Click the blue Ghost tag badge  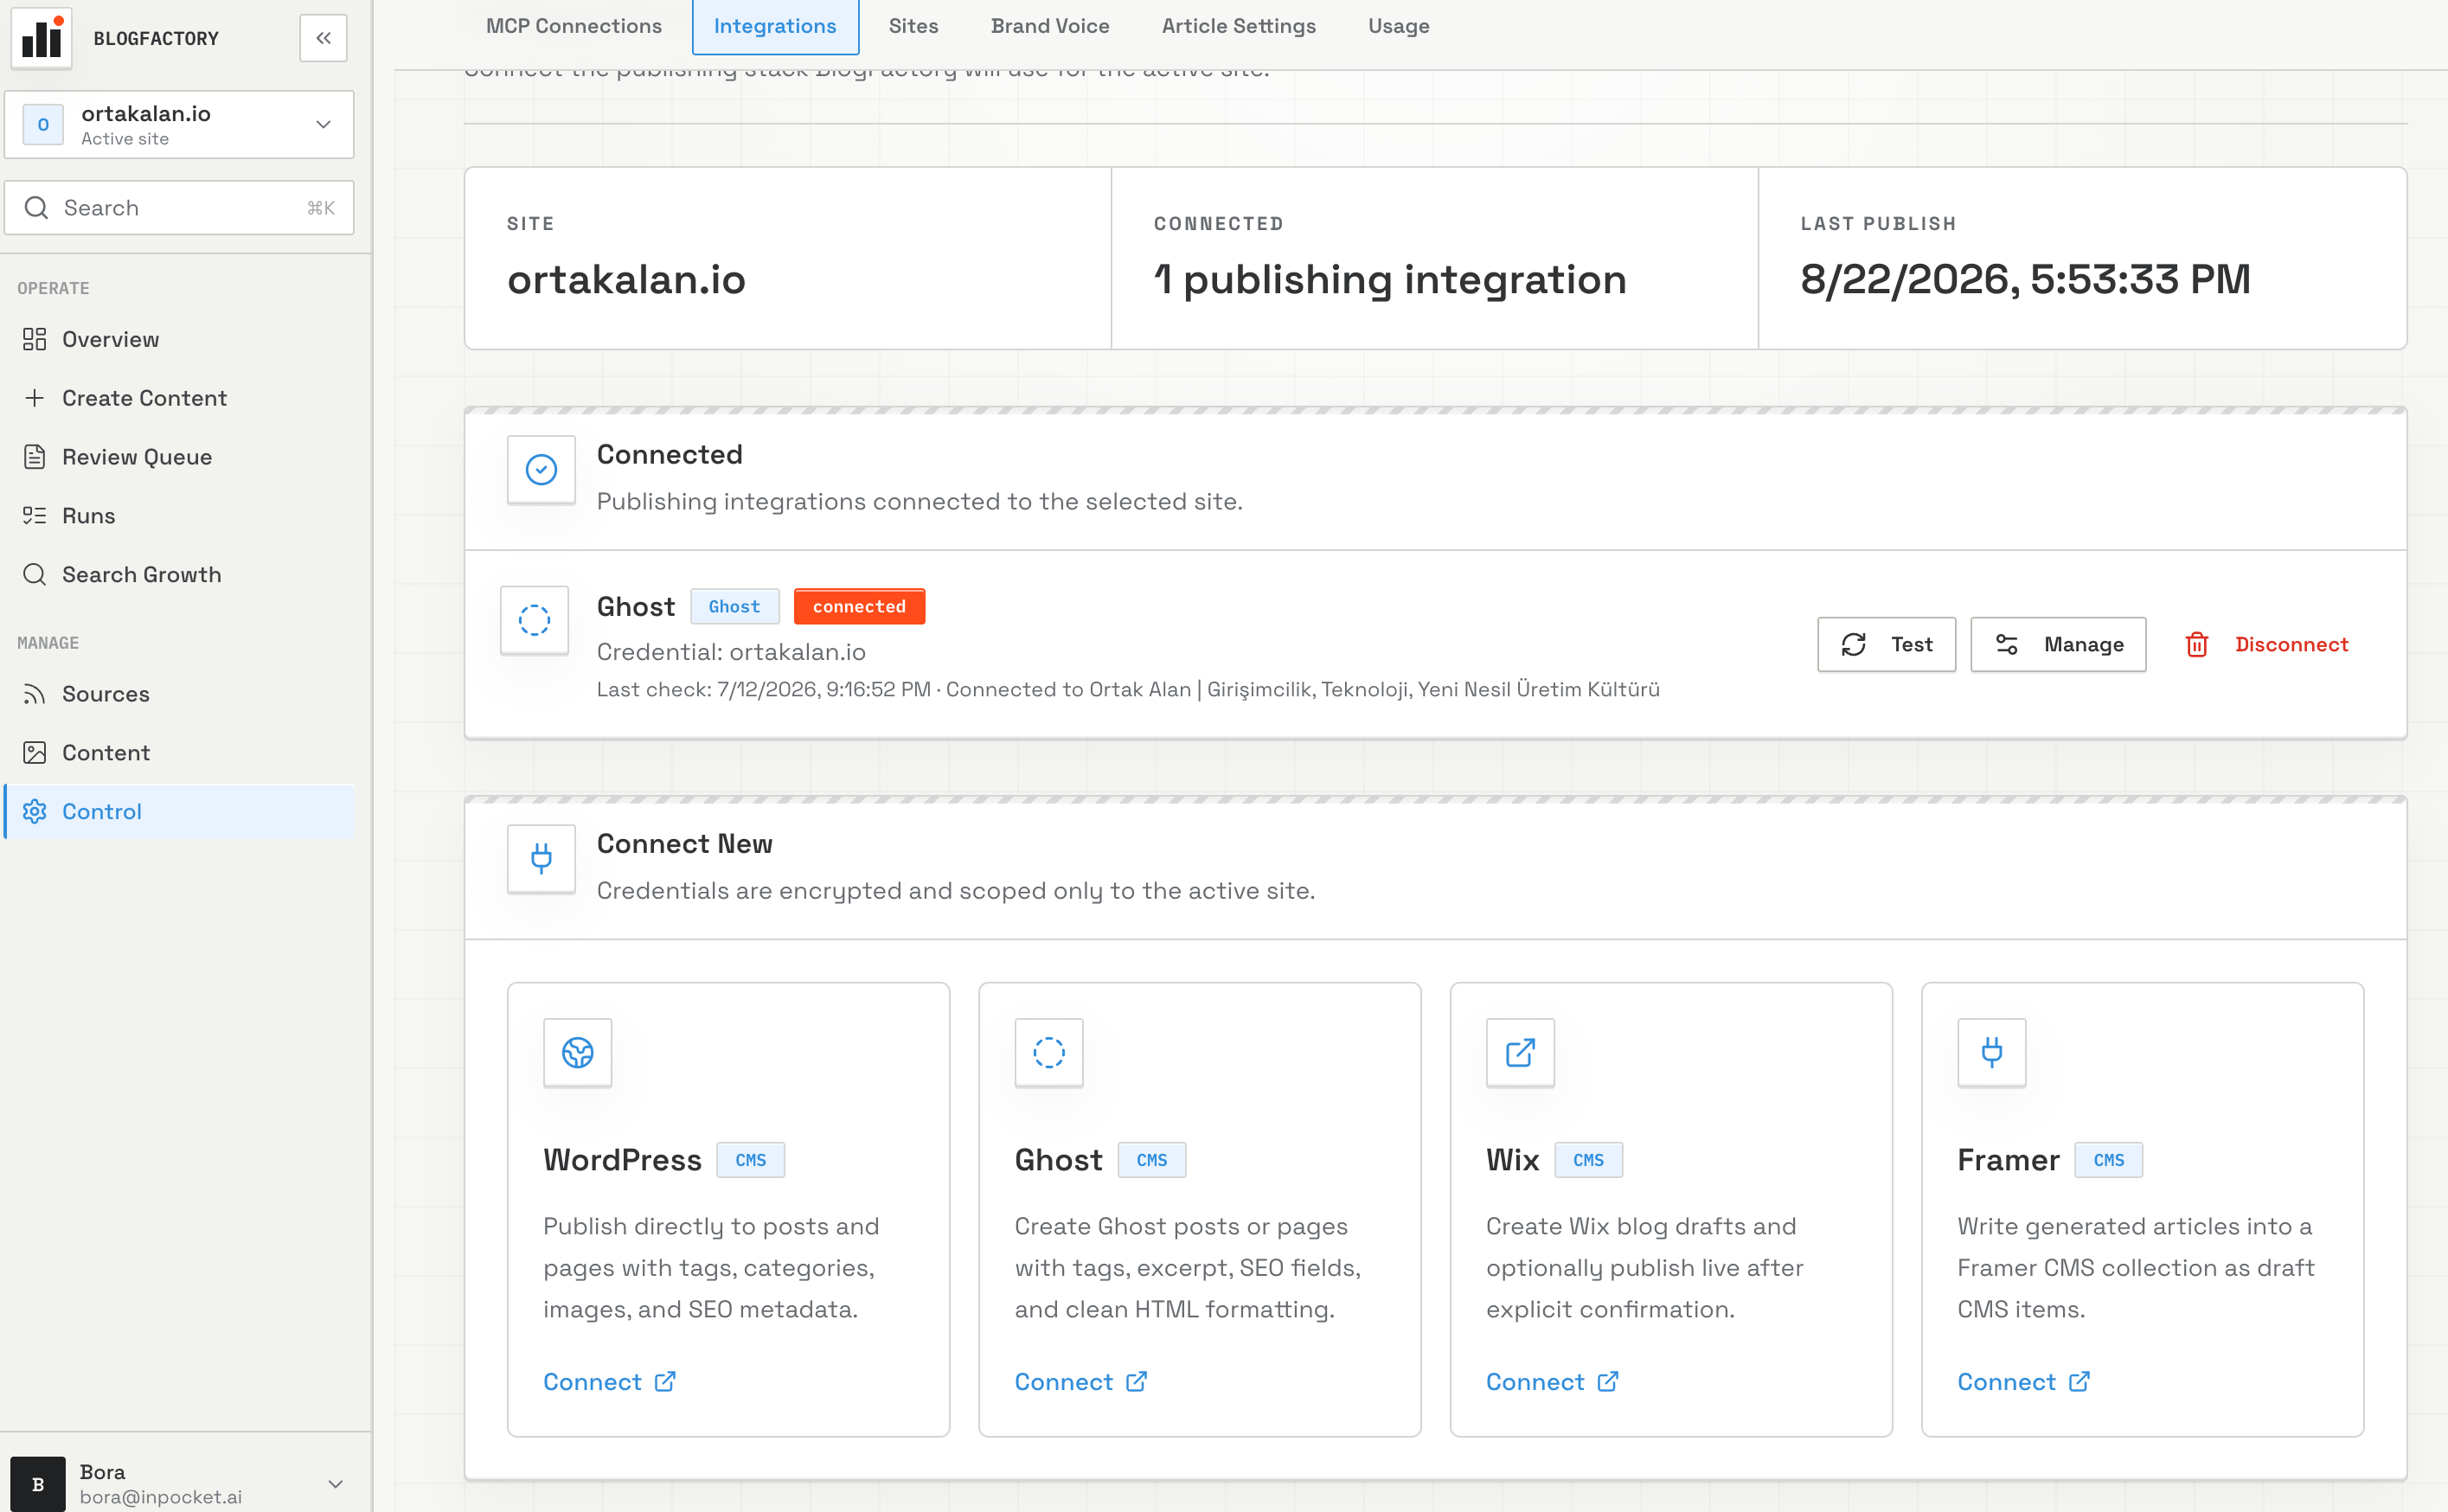tap(734, 607)
